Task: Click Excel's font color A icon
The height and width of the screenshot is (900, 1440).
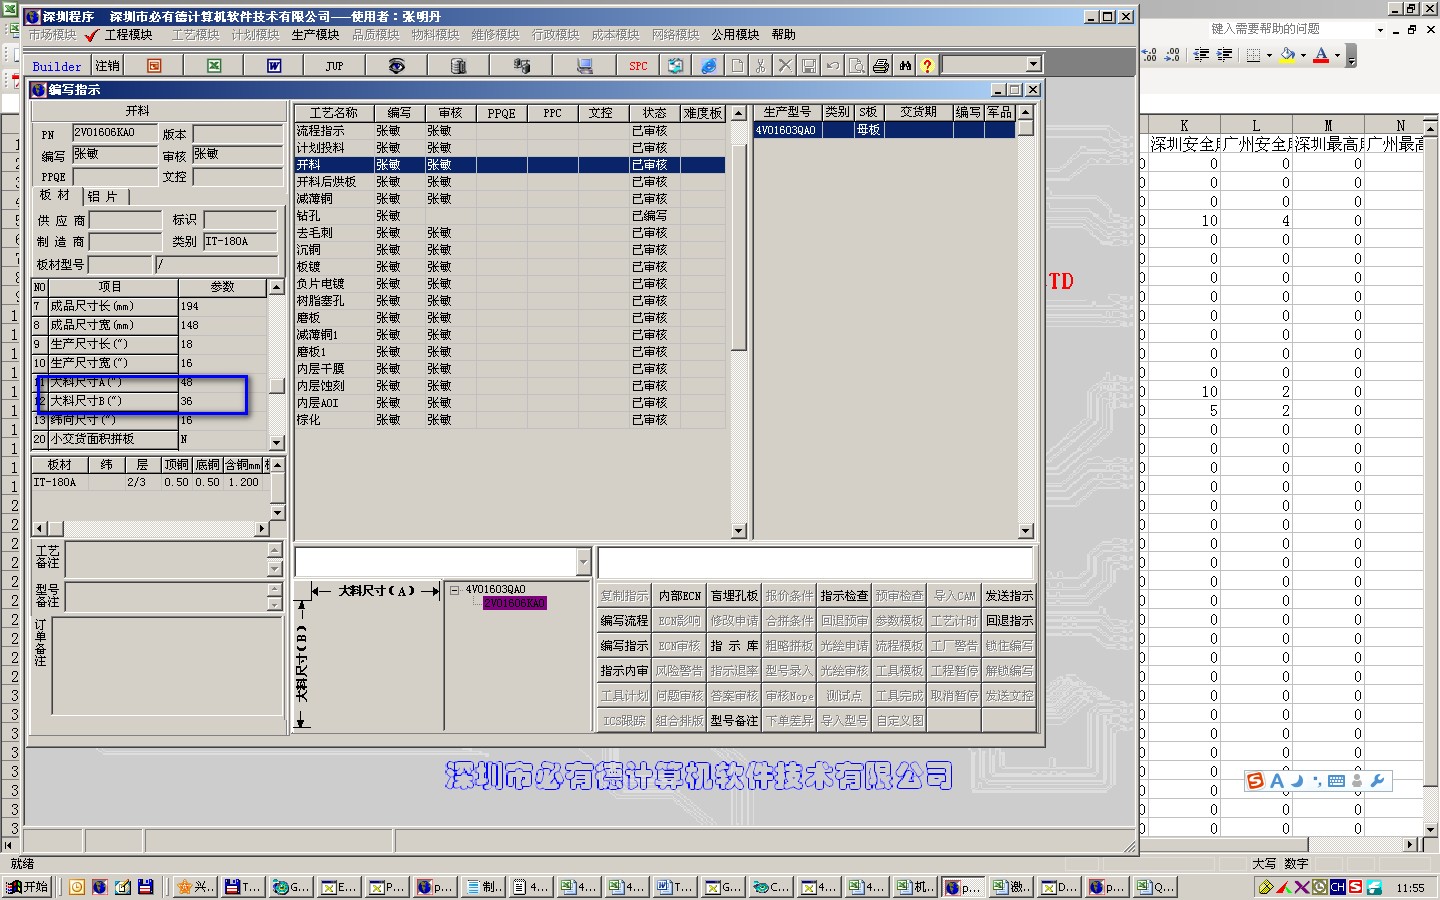Action: pyautogui.click(x=1321, y=56)
